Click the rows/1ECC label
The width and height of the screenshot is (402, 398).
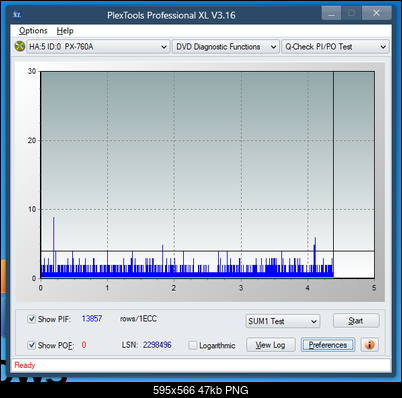138,319
